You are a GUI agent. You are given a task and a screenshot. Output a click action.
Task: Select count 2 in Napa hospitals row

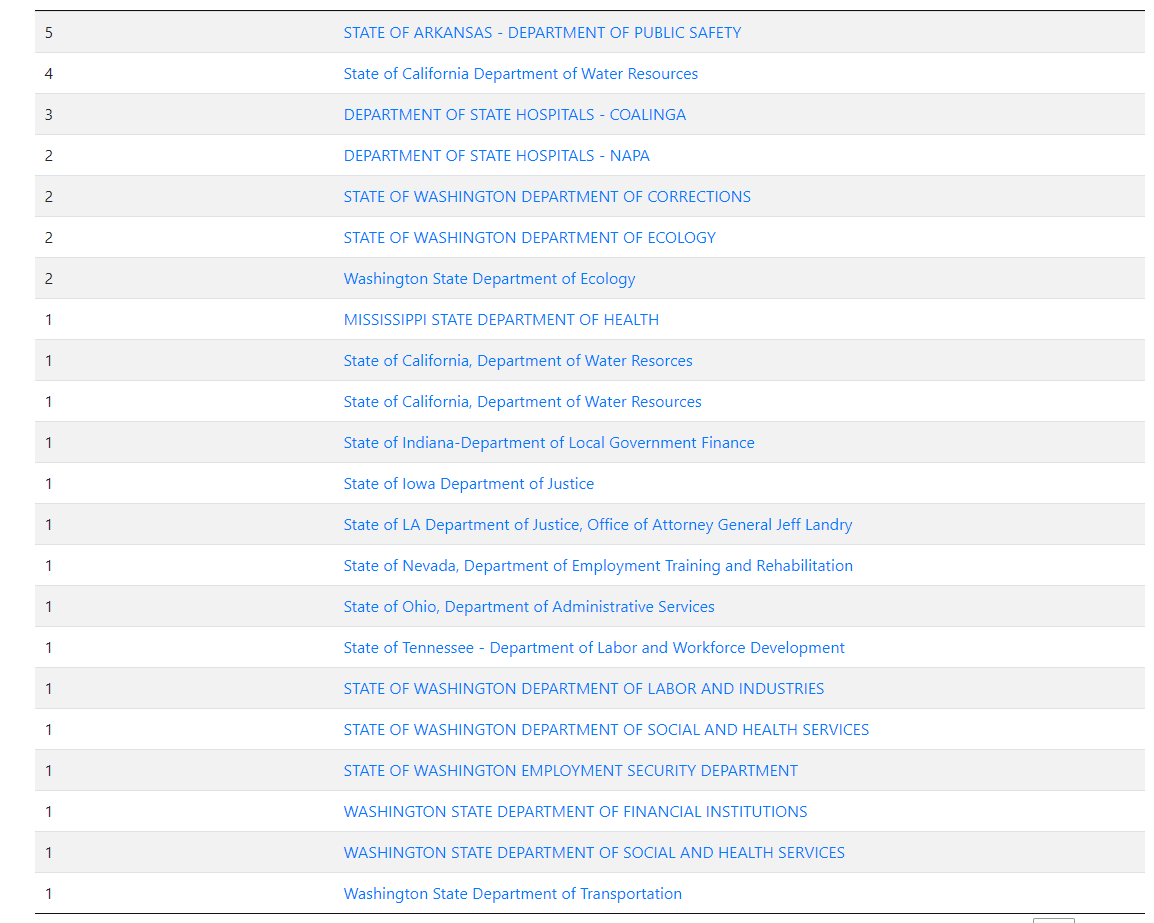[x=49, y=156]
